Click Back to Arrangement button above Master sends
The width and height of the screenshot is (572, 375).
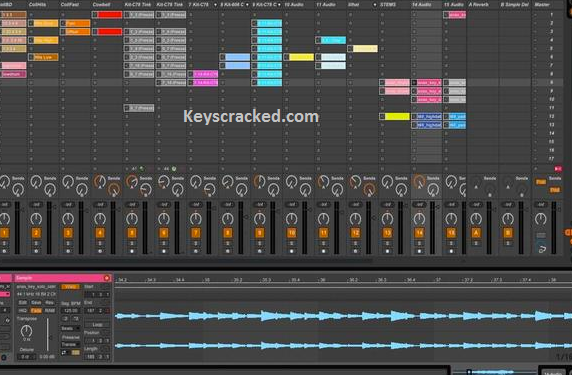[x=558, y=169]
